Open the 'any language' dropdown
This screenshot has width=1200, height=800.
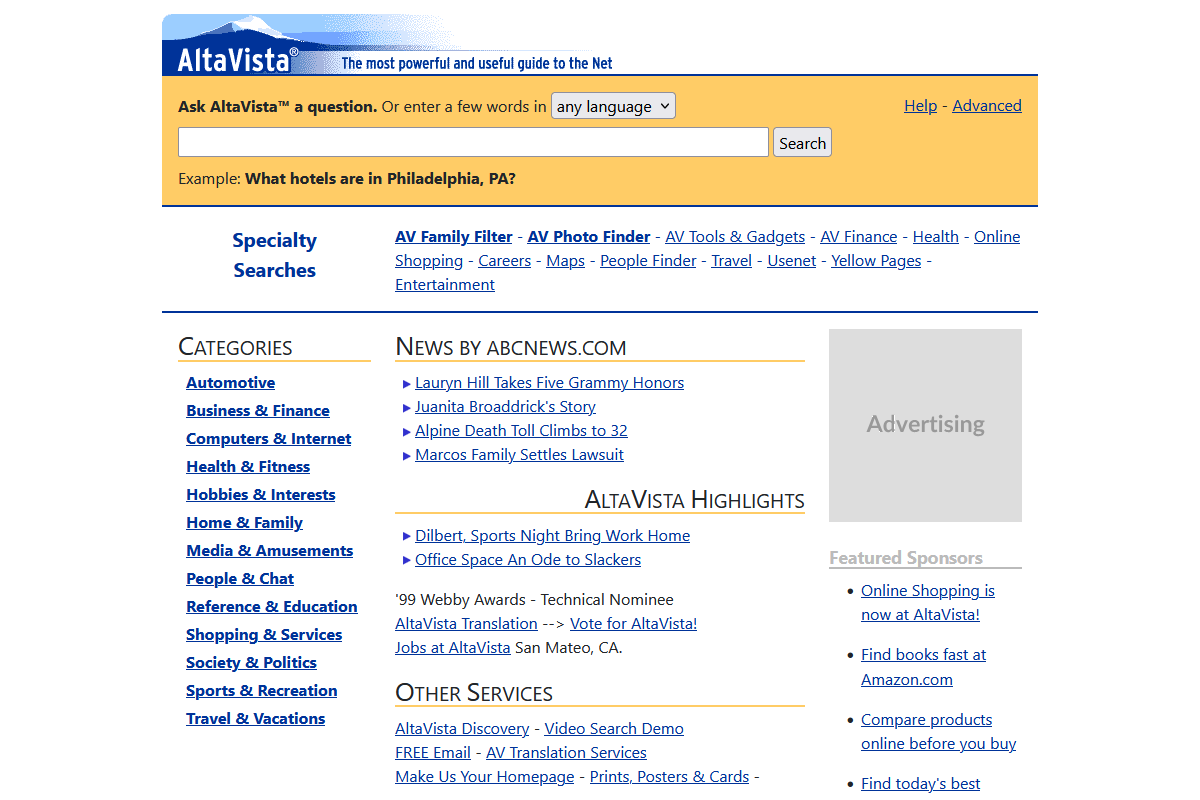[x=613, y=105]
